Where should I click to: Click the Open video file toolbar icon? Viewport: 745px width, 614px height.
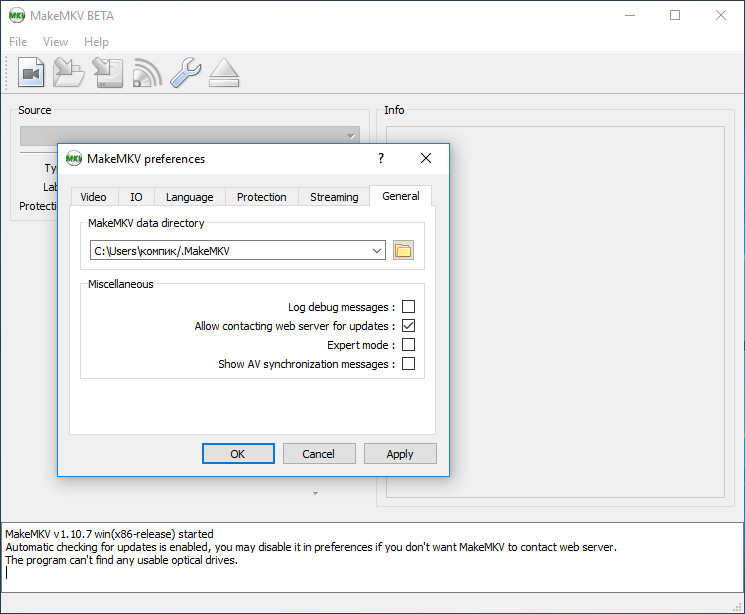tap(31, 72)
